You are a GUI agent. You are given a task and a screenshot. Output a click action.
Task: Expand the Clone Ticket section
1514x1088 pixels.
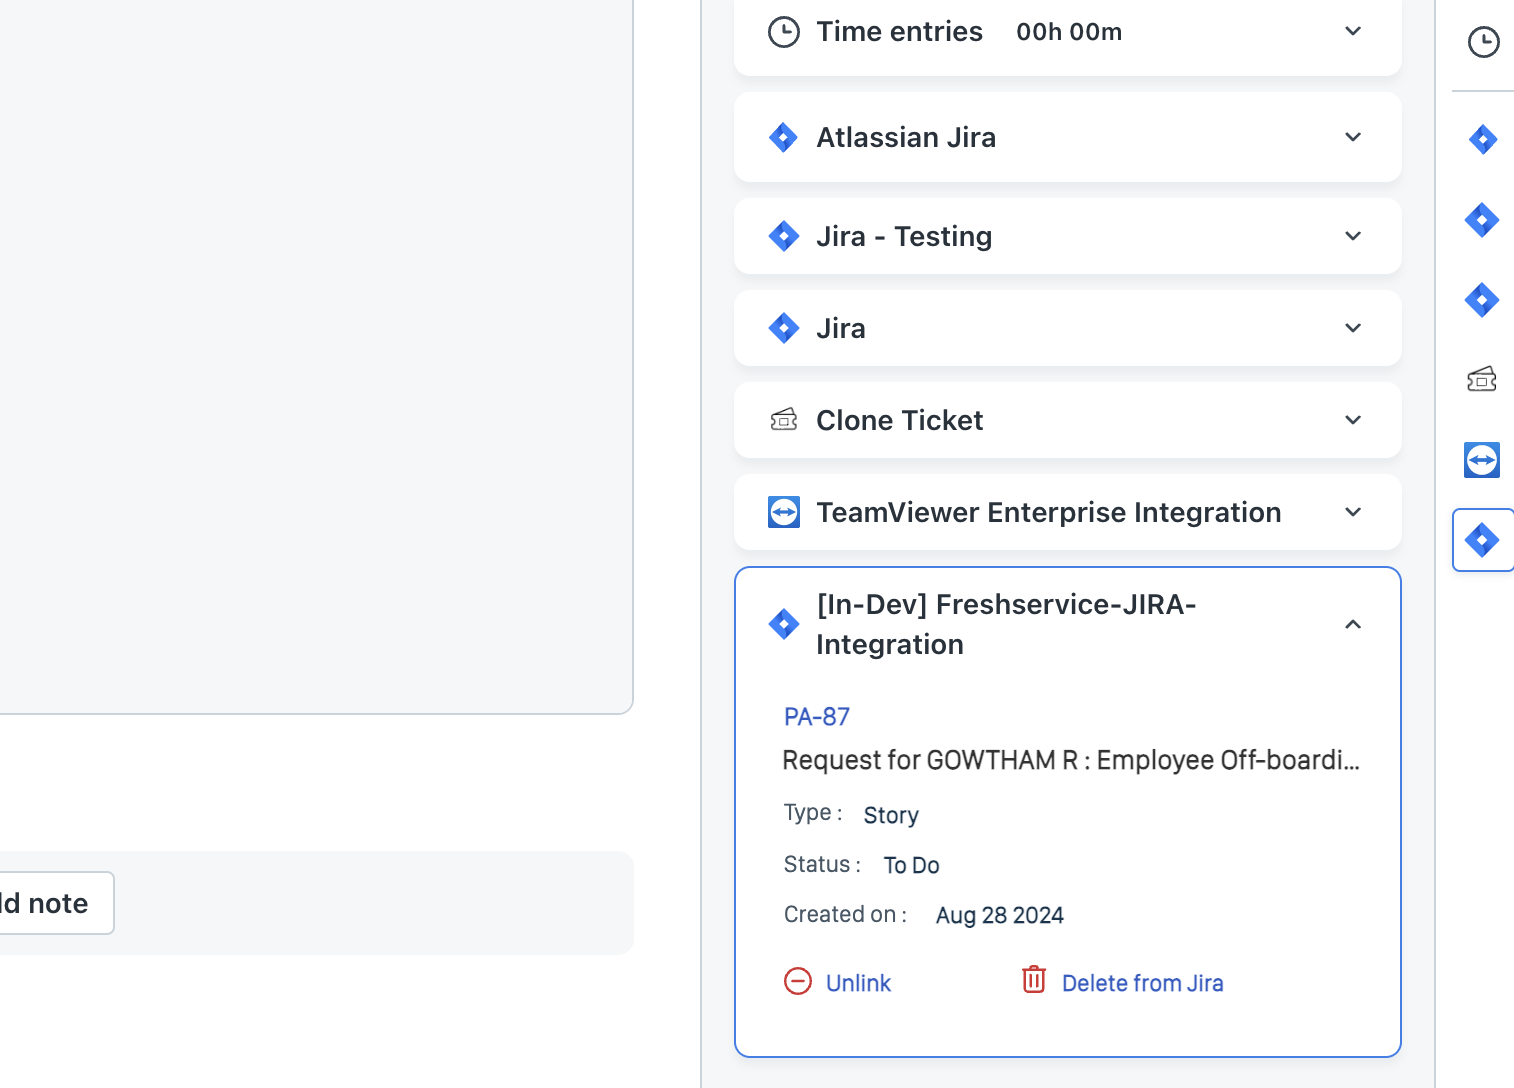click(1353, 420)
